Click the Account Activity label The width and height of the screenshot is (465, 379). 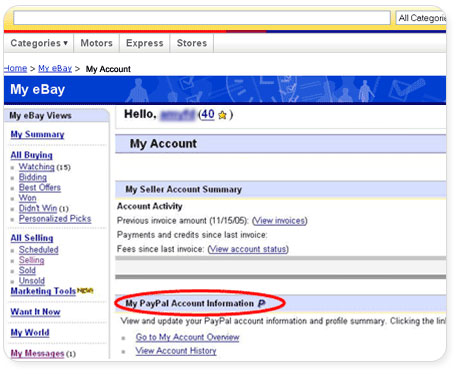[x=150, y=206]
